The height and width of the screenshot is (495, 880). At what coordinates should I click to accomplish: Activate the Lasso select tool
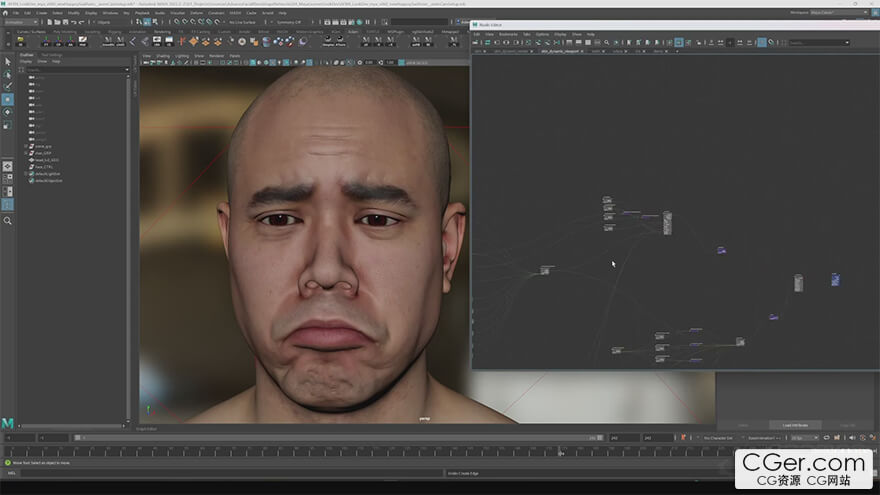point(8,75)
